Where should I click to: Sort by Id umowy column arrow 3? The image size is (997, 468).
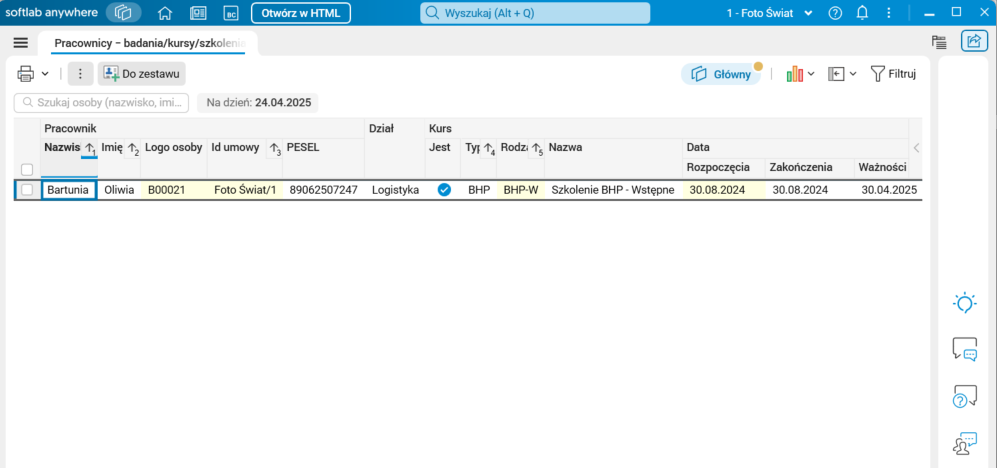[x=274, y=149]
